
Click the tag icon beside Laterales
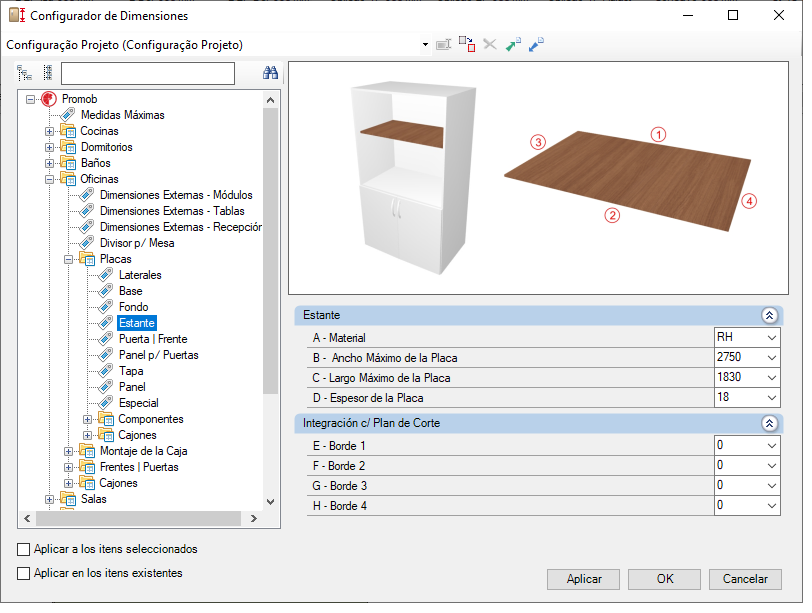106,275
